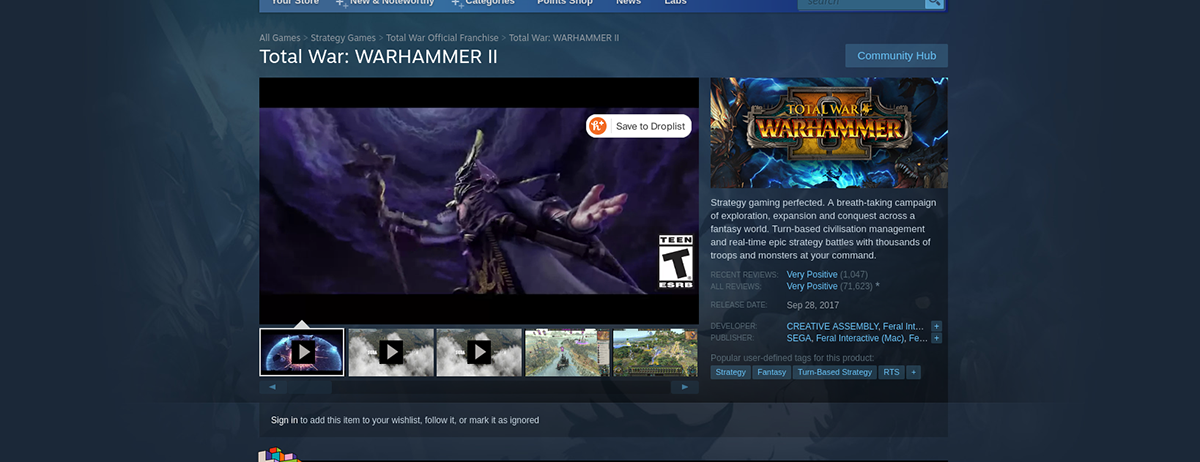
Task: Select the fourth screenshot with the road battle
Action: (567, 352)
